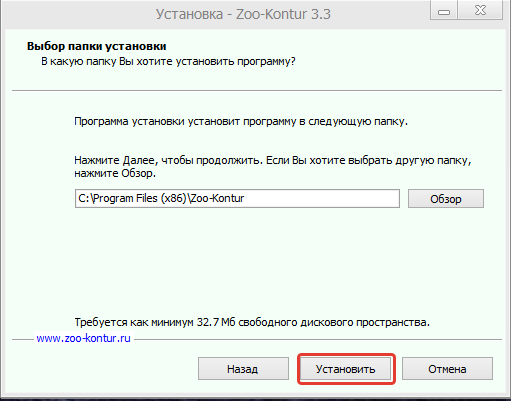Click the horizontal separator under the header
The image size is (511, 401).
click(x=257, y=90)
